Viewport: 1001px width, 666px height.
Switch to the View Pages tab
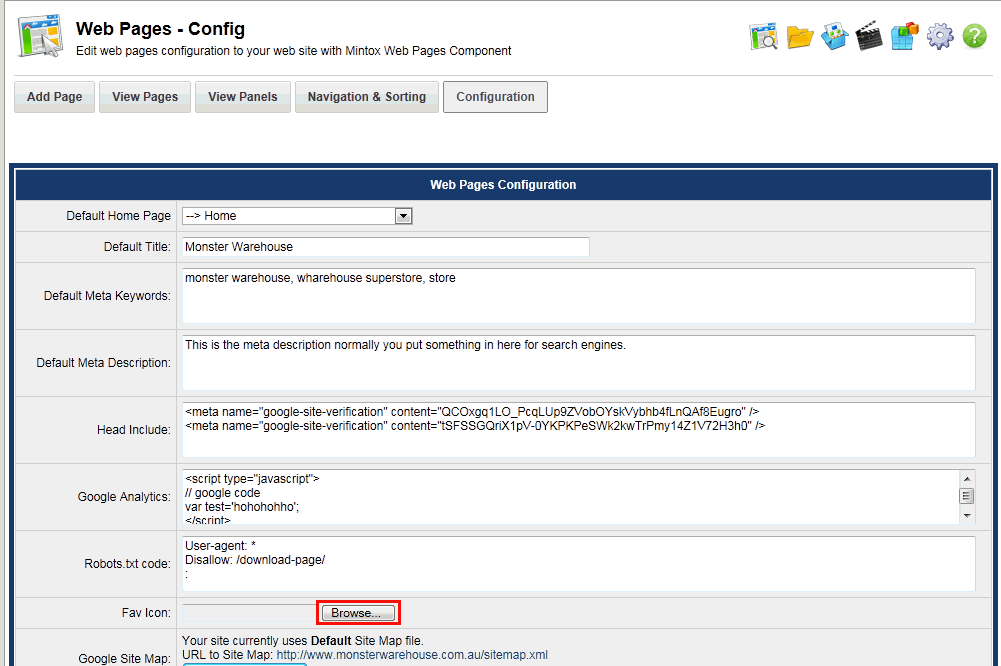(145, 97)
